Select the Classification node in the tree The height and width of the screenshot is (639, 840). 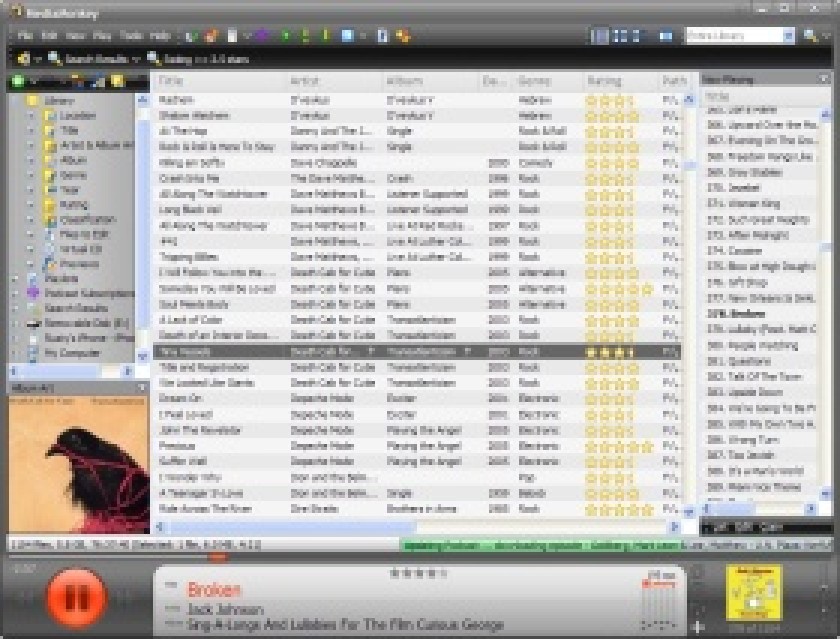click(x=88, y=220)
